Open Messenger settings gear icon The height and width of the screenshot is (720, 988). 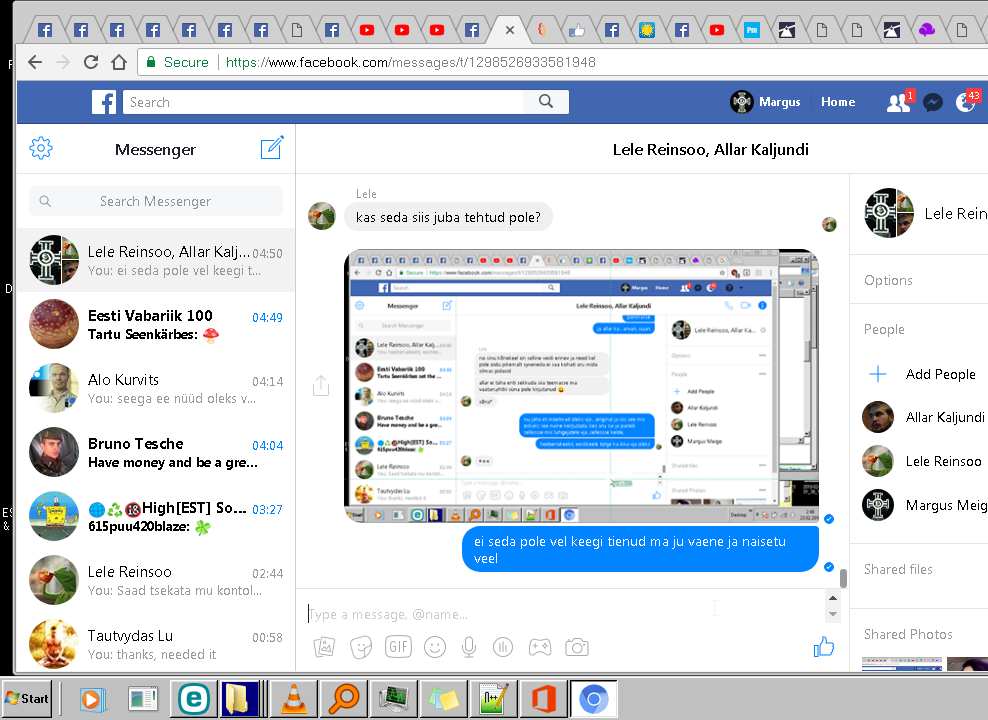41,149
